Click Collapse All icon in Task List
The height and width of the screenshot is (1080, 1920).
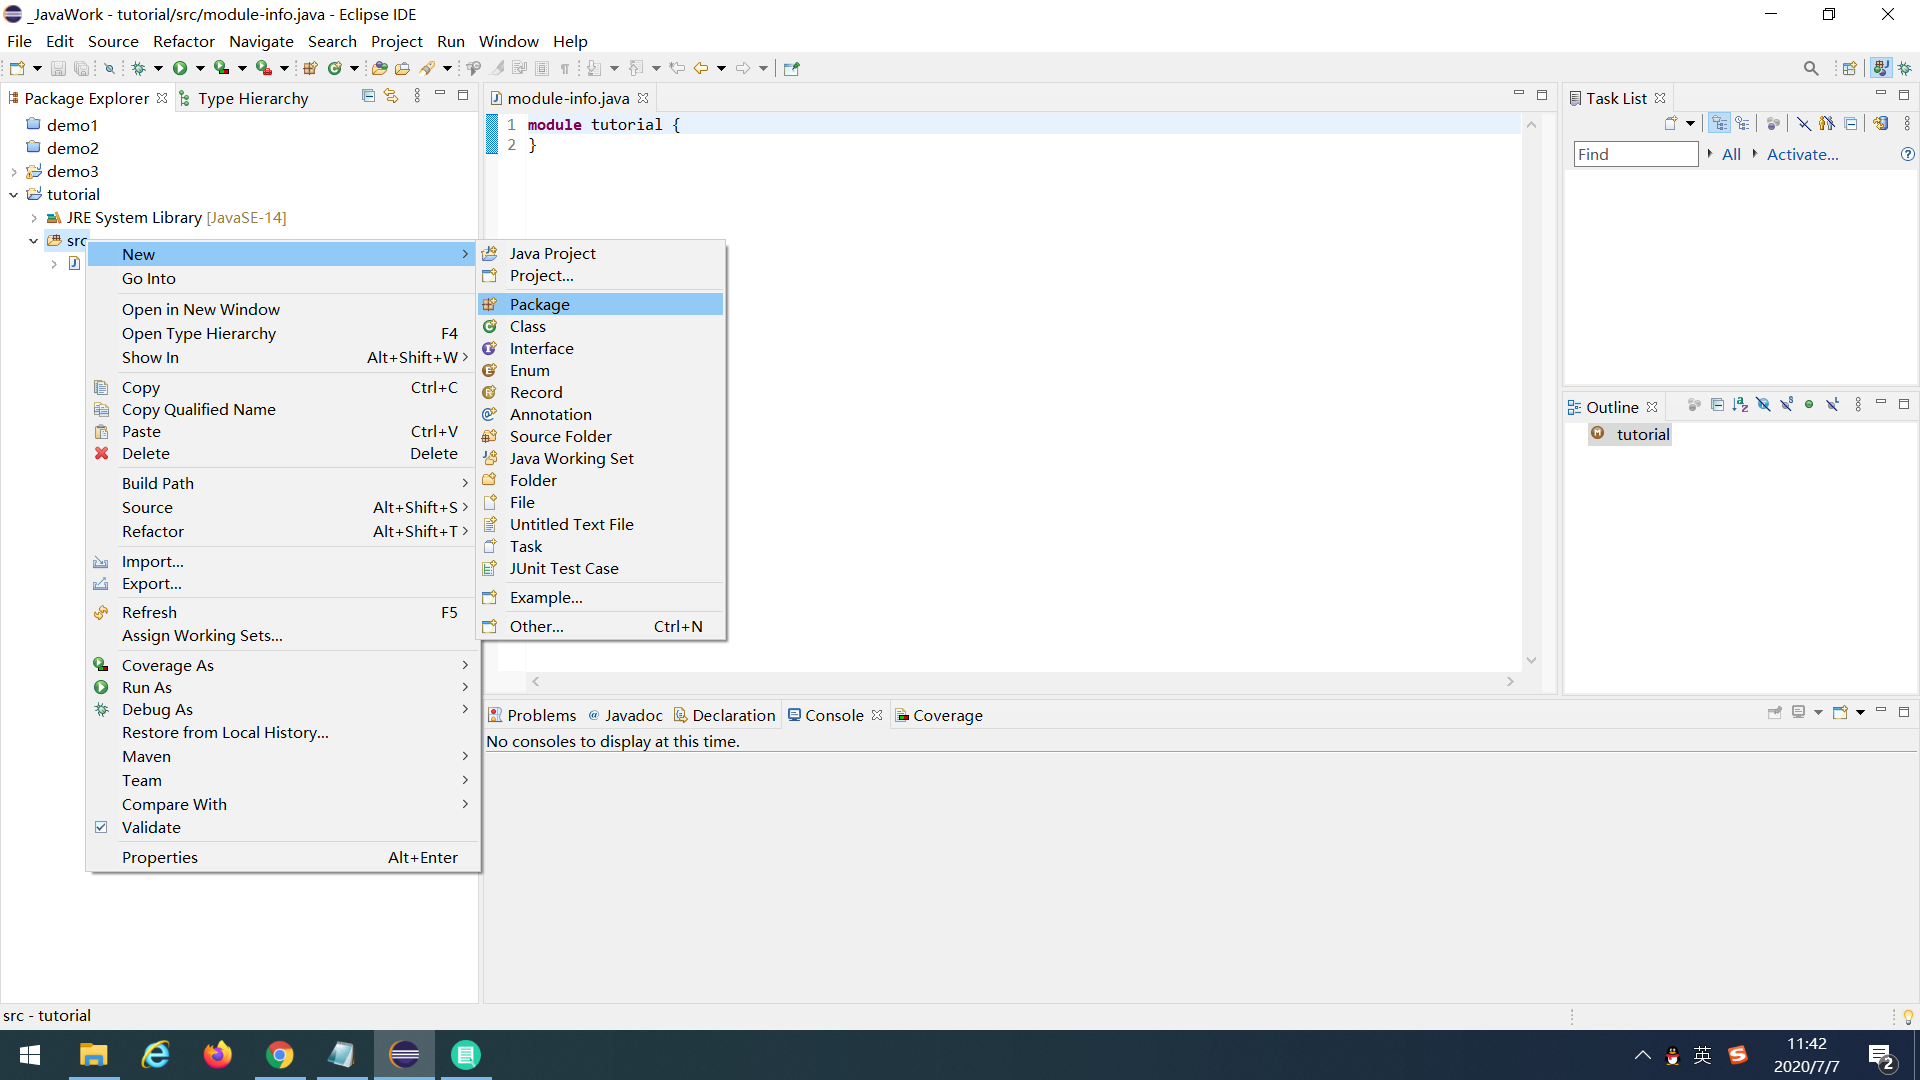tap(1851, 123)
